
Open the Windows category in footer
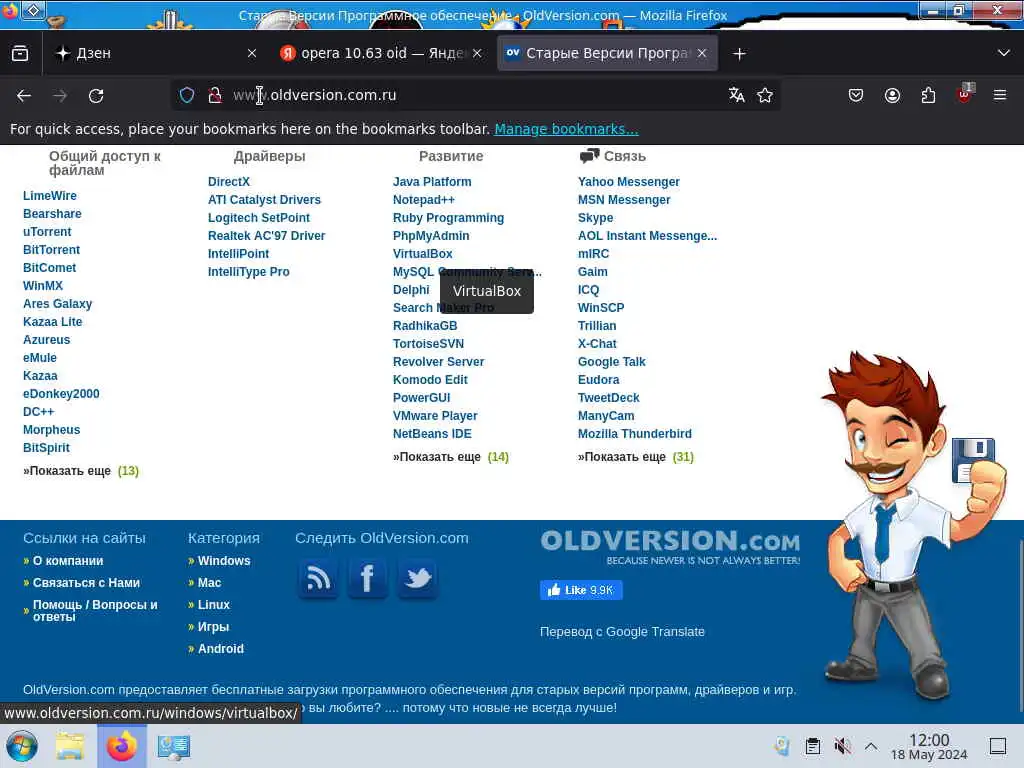(224, 561)
